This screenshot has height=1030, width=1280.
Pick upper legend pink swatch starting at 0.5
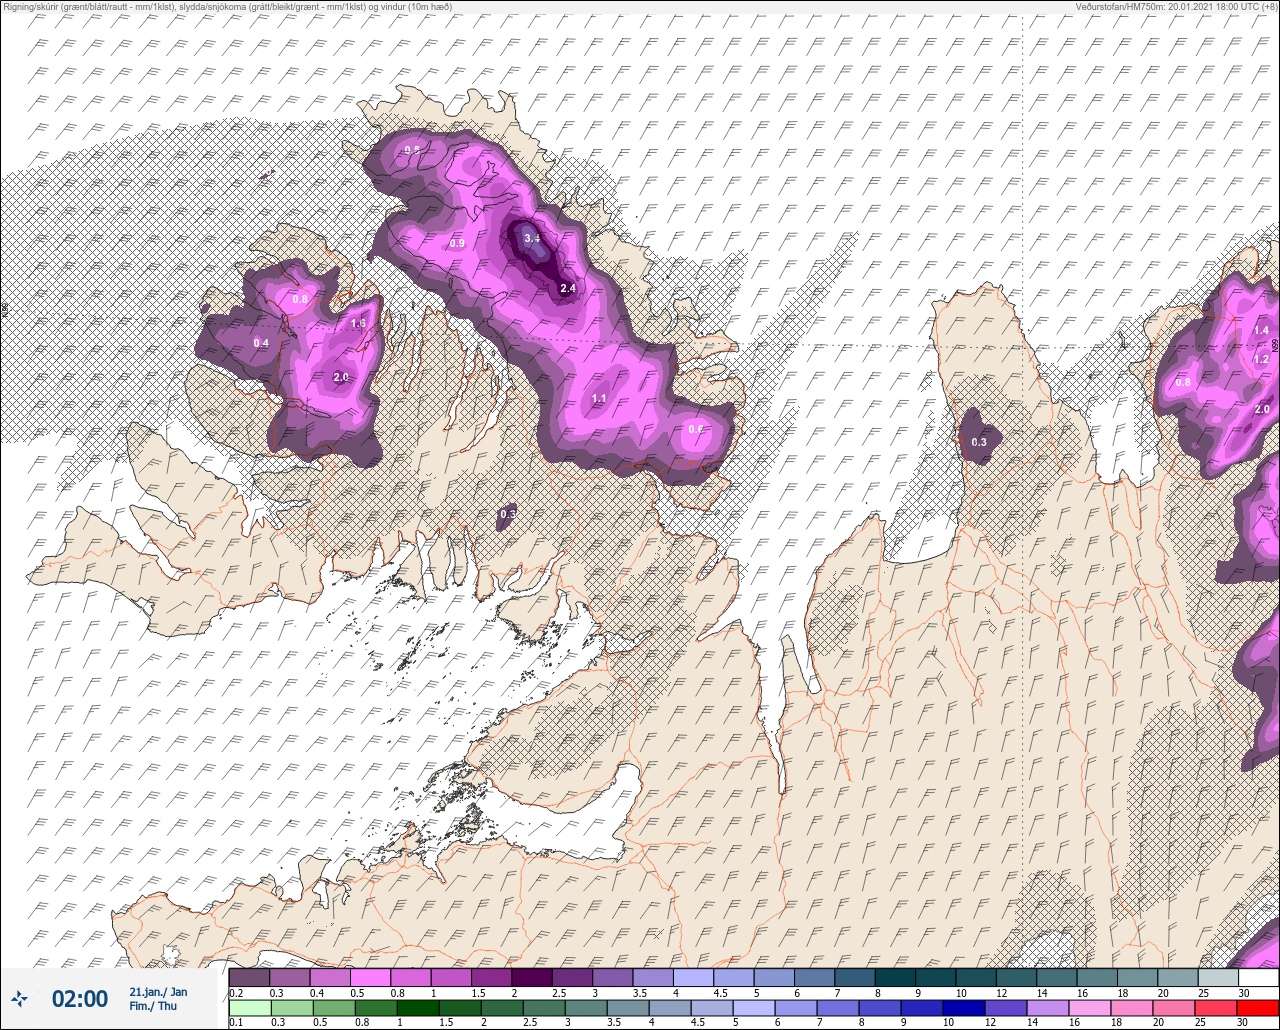370,977
